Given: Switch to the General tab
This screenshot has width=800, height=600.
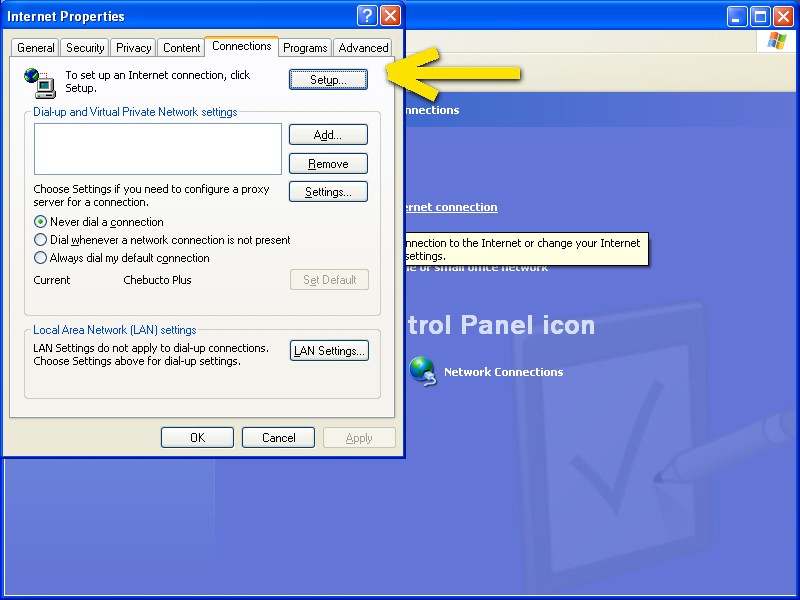Looking at the screenshot, I should 35,47.
